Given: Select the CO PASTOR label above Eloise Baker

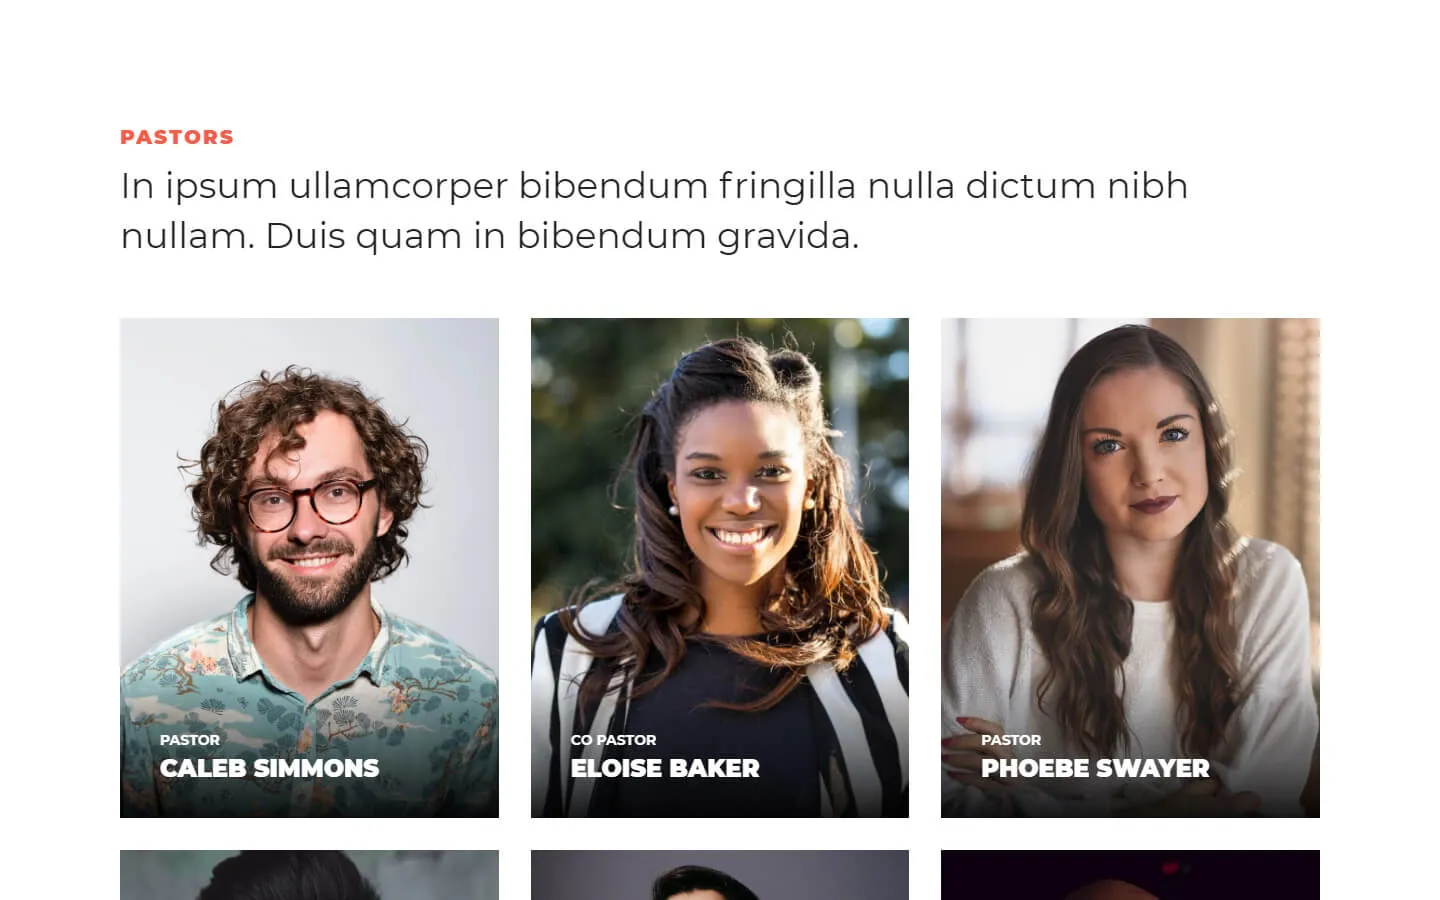Looking at the screenshot, I should coord(613,740).
